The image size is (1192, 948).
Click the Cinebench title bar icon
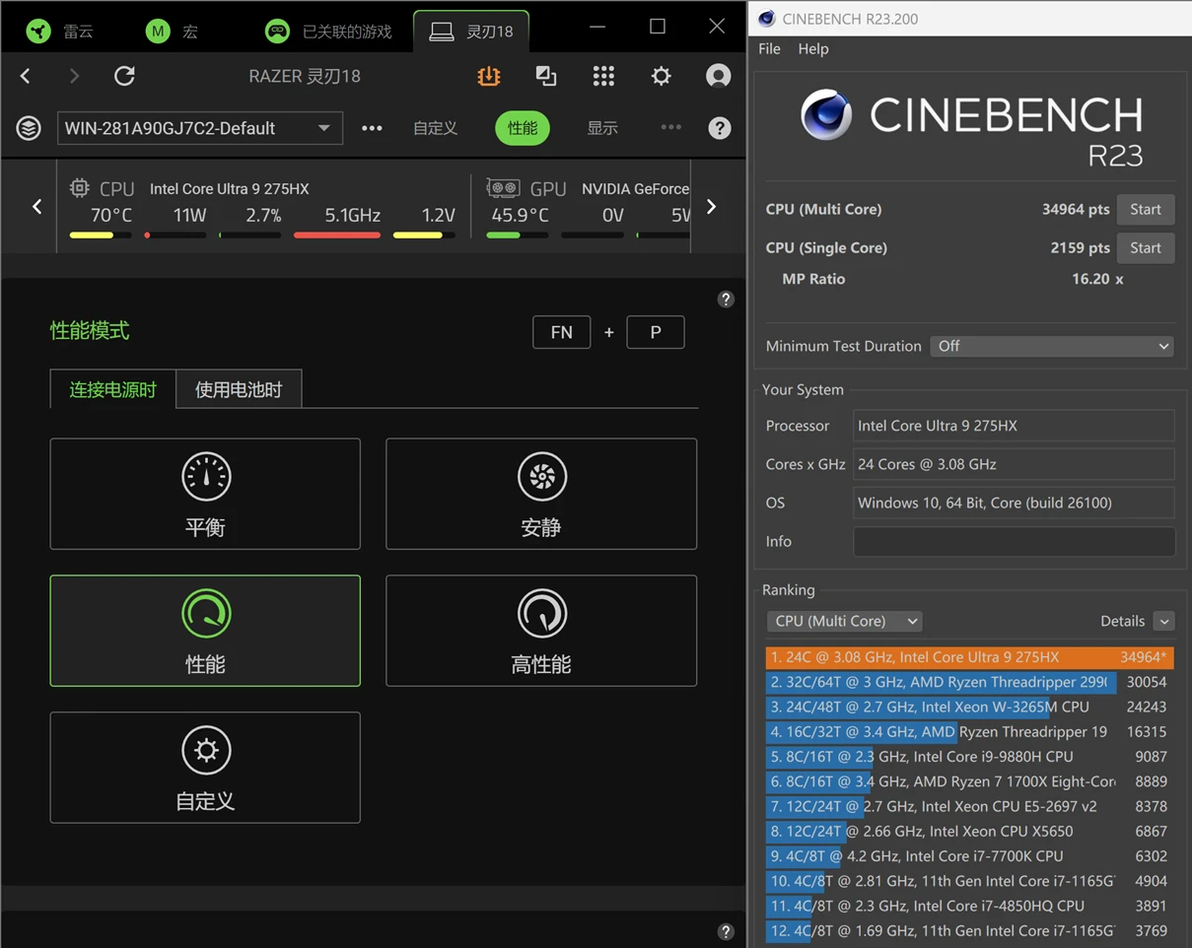point(766,18)
